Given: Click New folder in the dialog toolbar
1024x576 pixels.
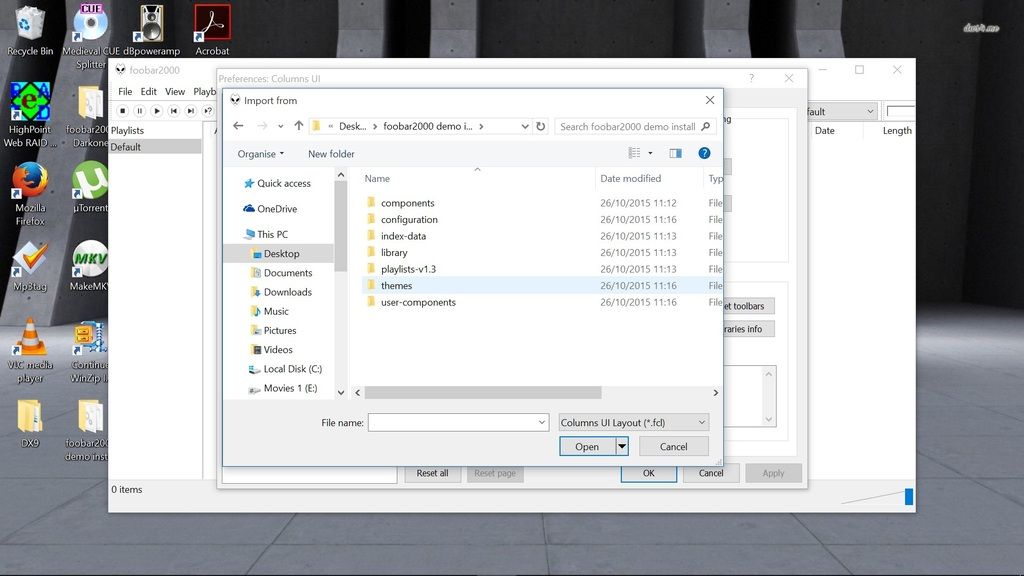Looking at the screenshot, I should coord(331,154).
